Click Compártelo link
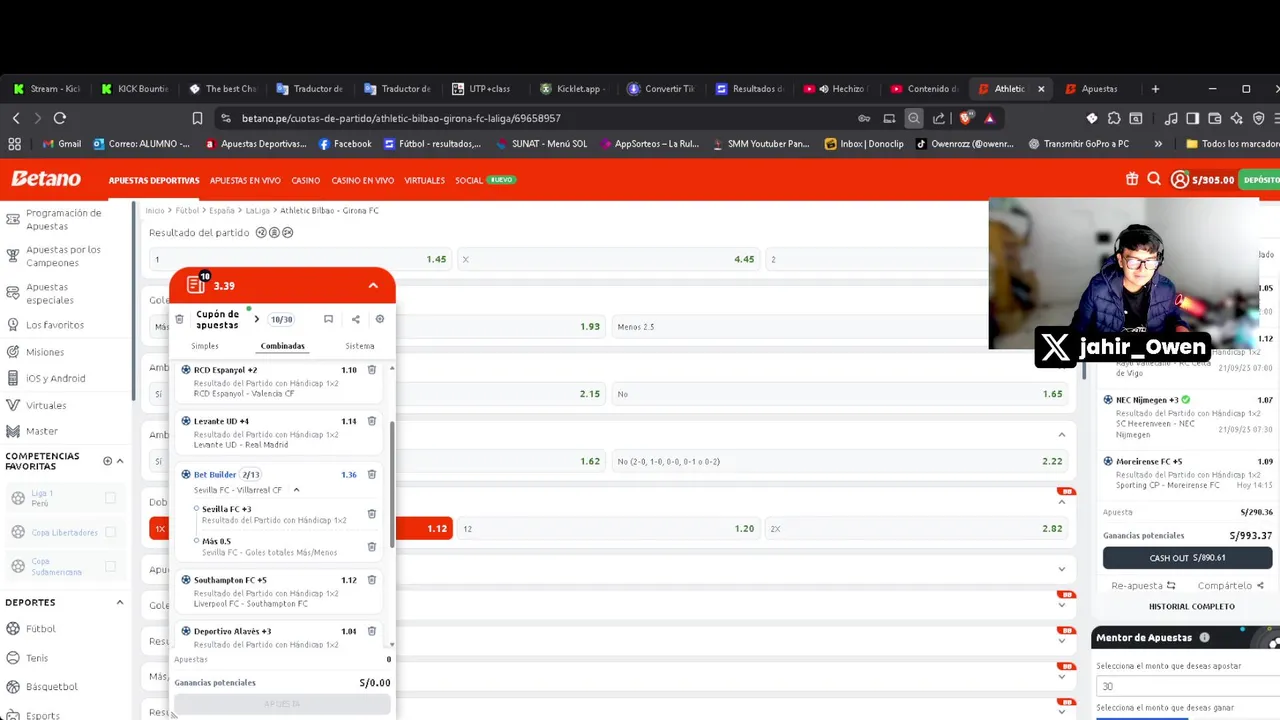 click(x=1231, y=586)
